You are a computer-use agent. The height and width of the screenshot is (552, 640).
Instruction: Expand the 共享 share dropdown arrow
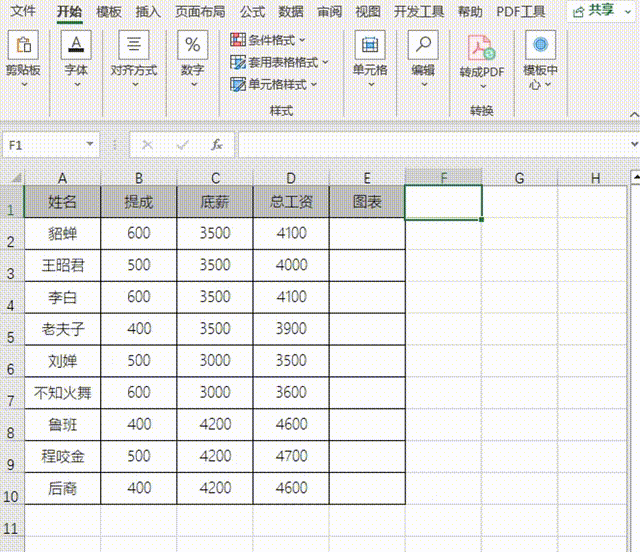click(628, 11)
